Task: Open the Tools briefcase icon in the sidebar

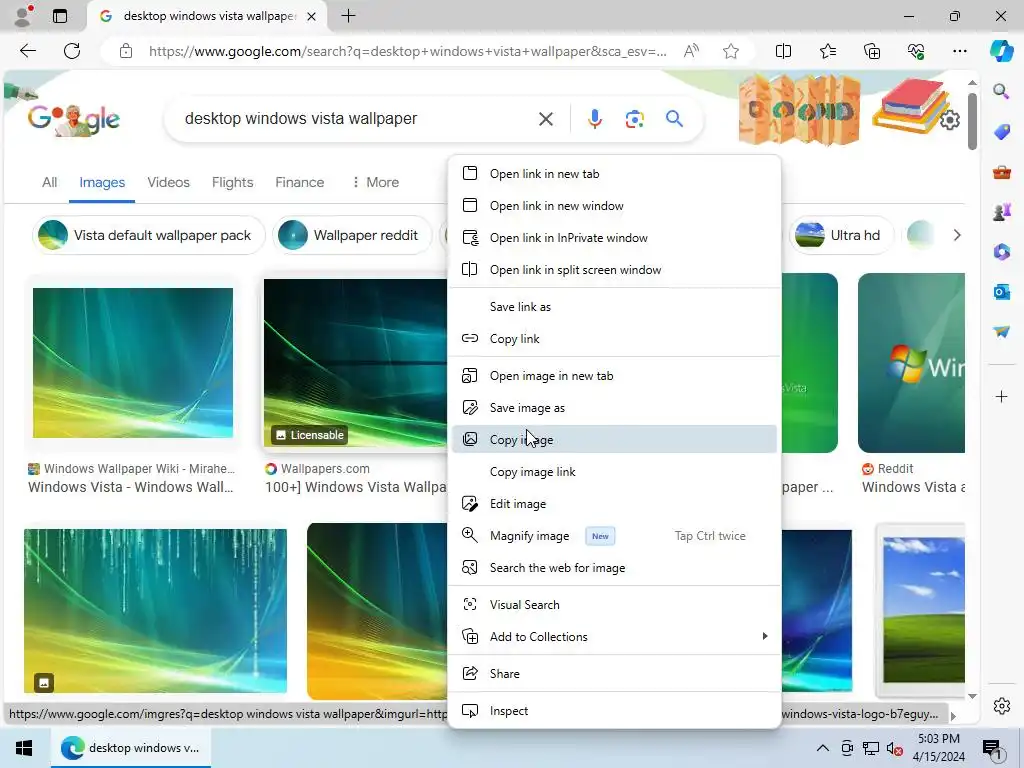Action: point(1001,172)
